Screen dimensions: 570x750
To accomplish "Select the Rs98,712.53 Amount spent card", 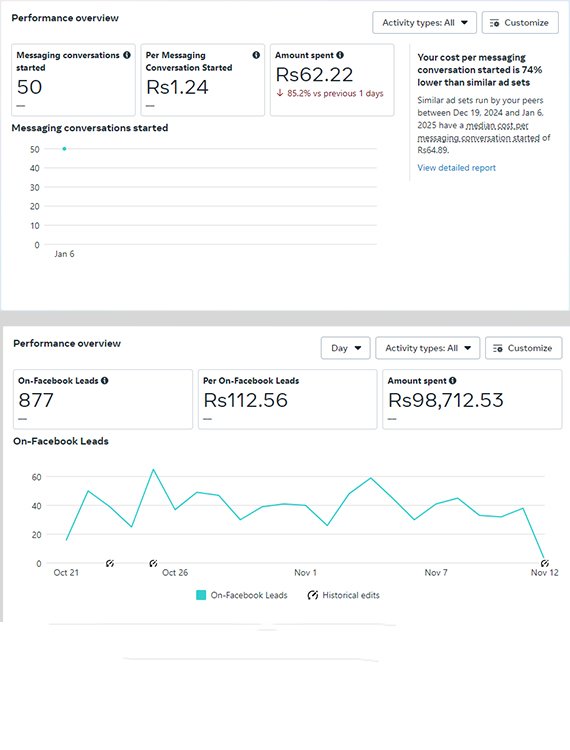I will pos(472,399).
